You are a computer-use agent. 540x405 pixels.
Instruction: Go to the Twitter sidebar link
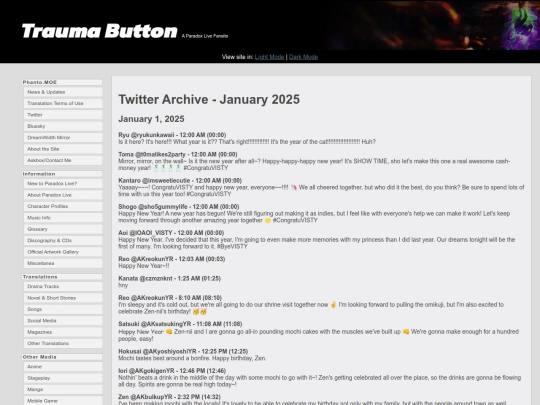[x=63, y=115]
